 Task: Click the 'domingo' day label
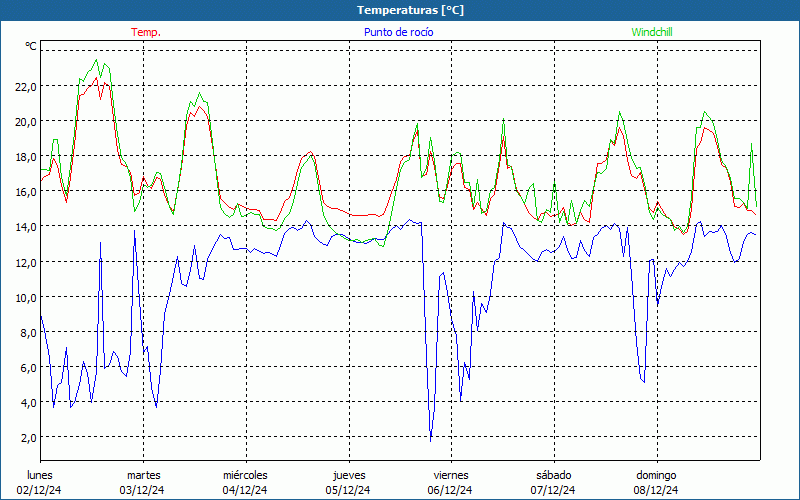point(656,475)
